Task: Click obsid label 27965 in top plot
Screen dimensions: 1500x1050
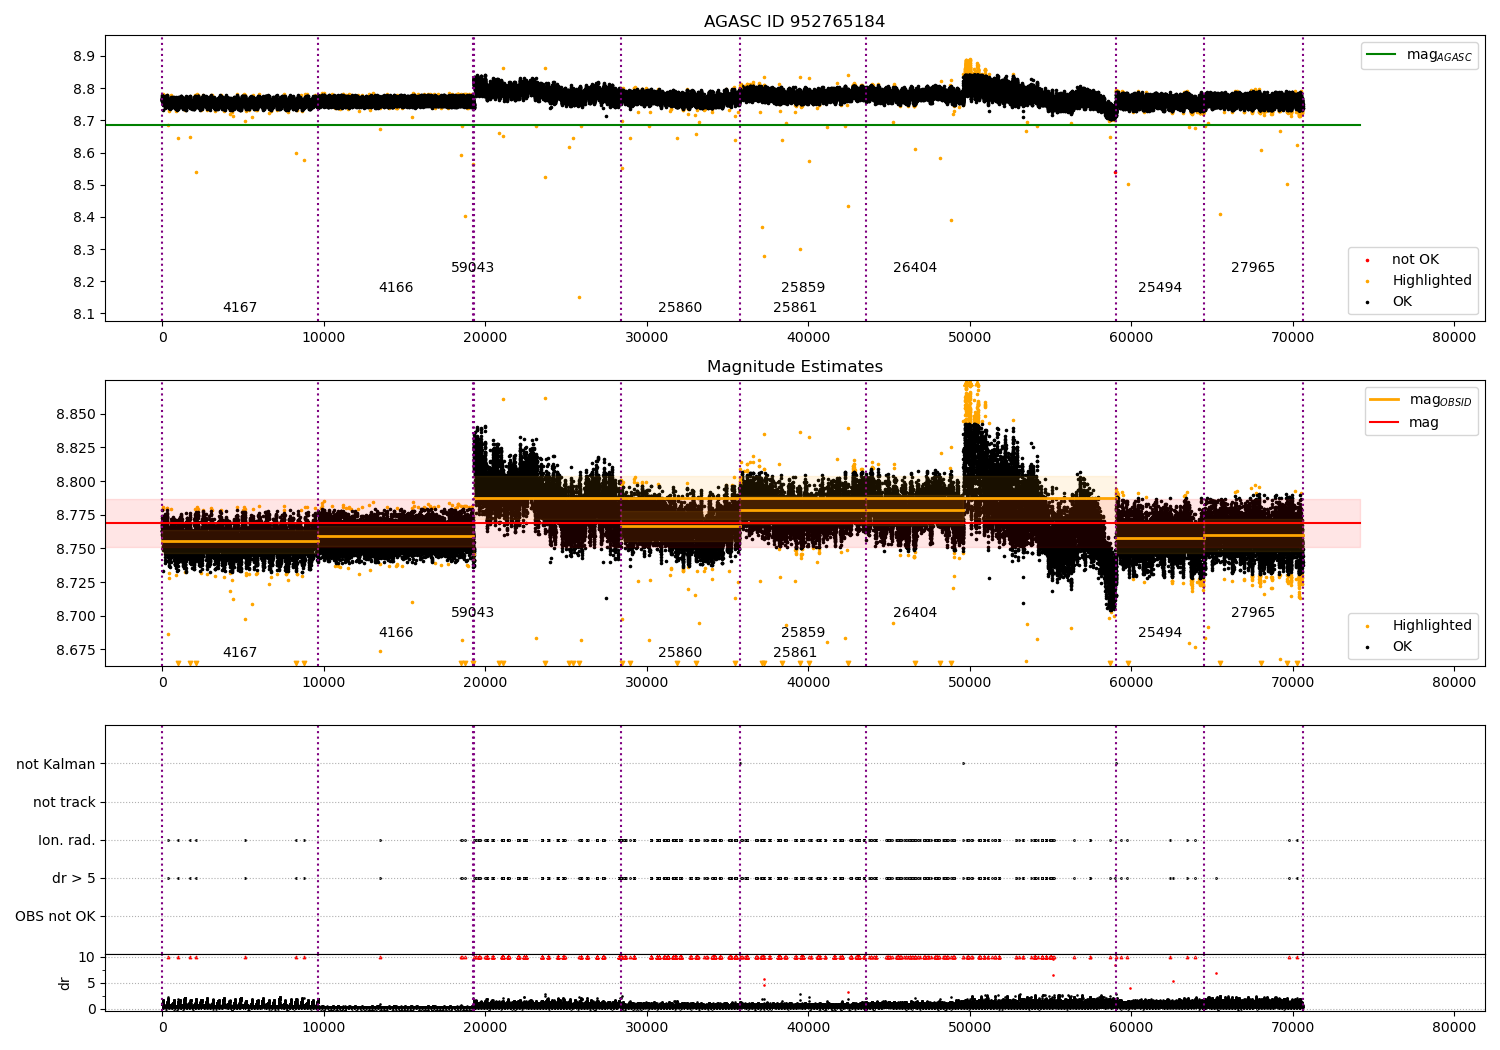Action: point(1253,268)
